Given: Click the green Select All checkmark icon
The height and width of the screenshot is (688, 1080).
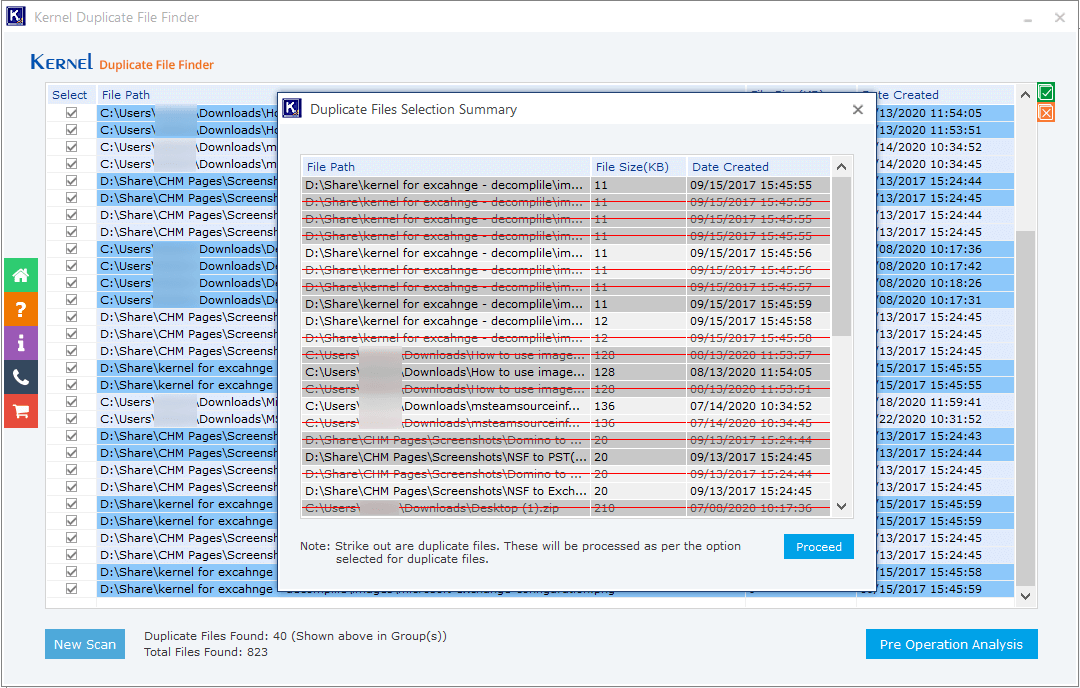Looking at the screenshot, I should click(1046, 92).
